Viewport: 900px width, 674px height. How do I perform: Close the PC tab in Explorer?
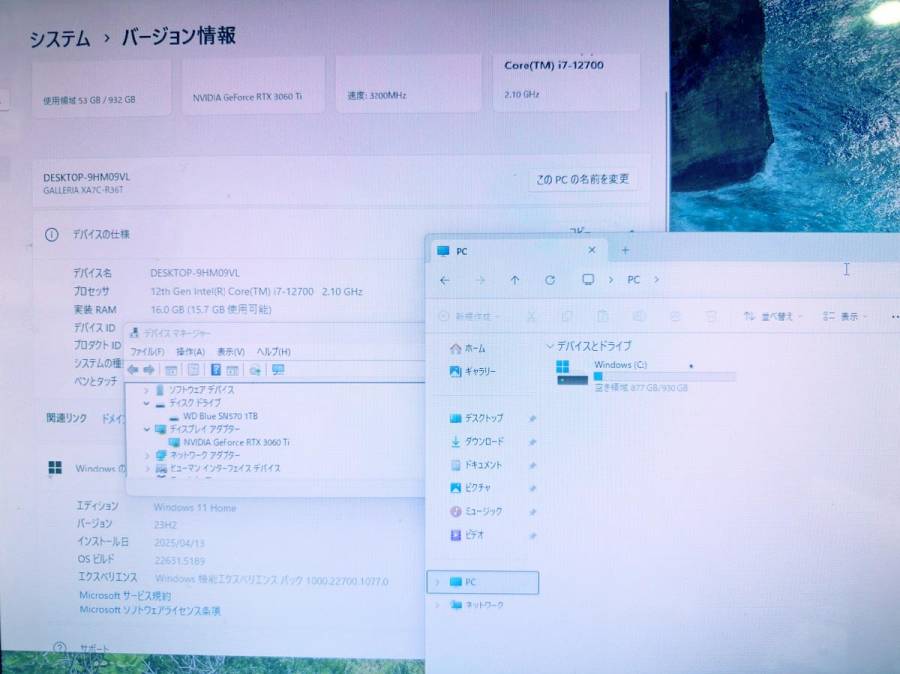tap(592, 250)
